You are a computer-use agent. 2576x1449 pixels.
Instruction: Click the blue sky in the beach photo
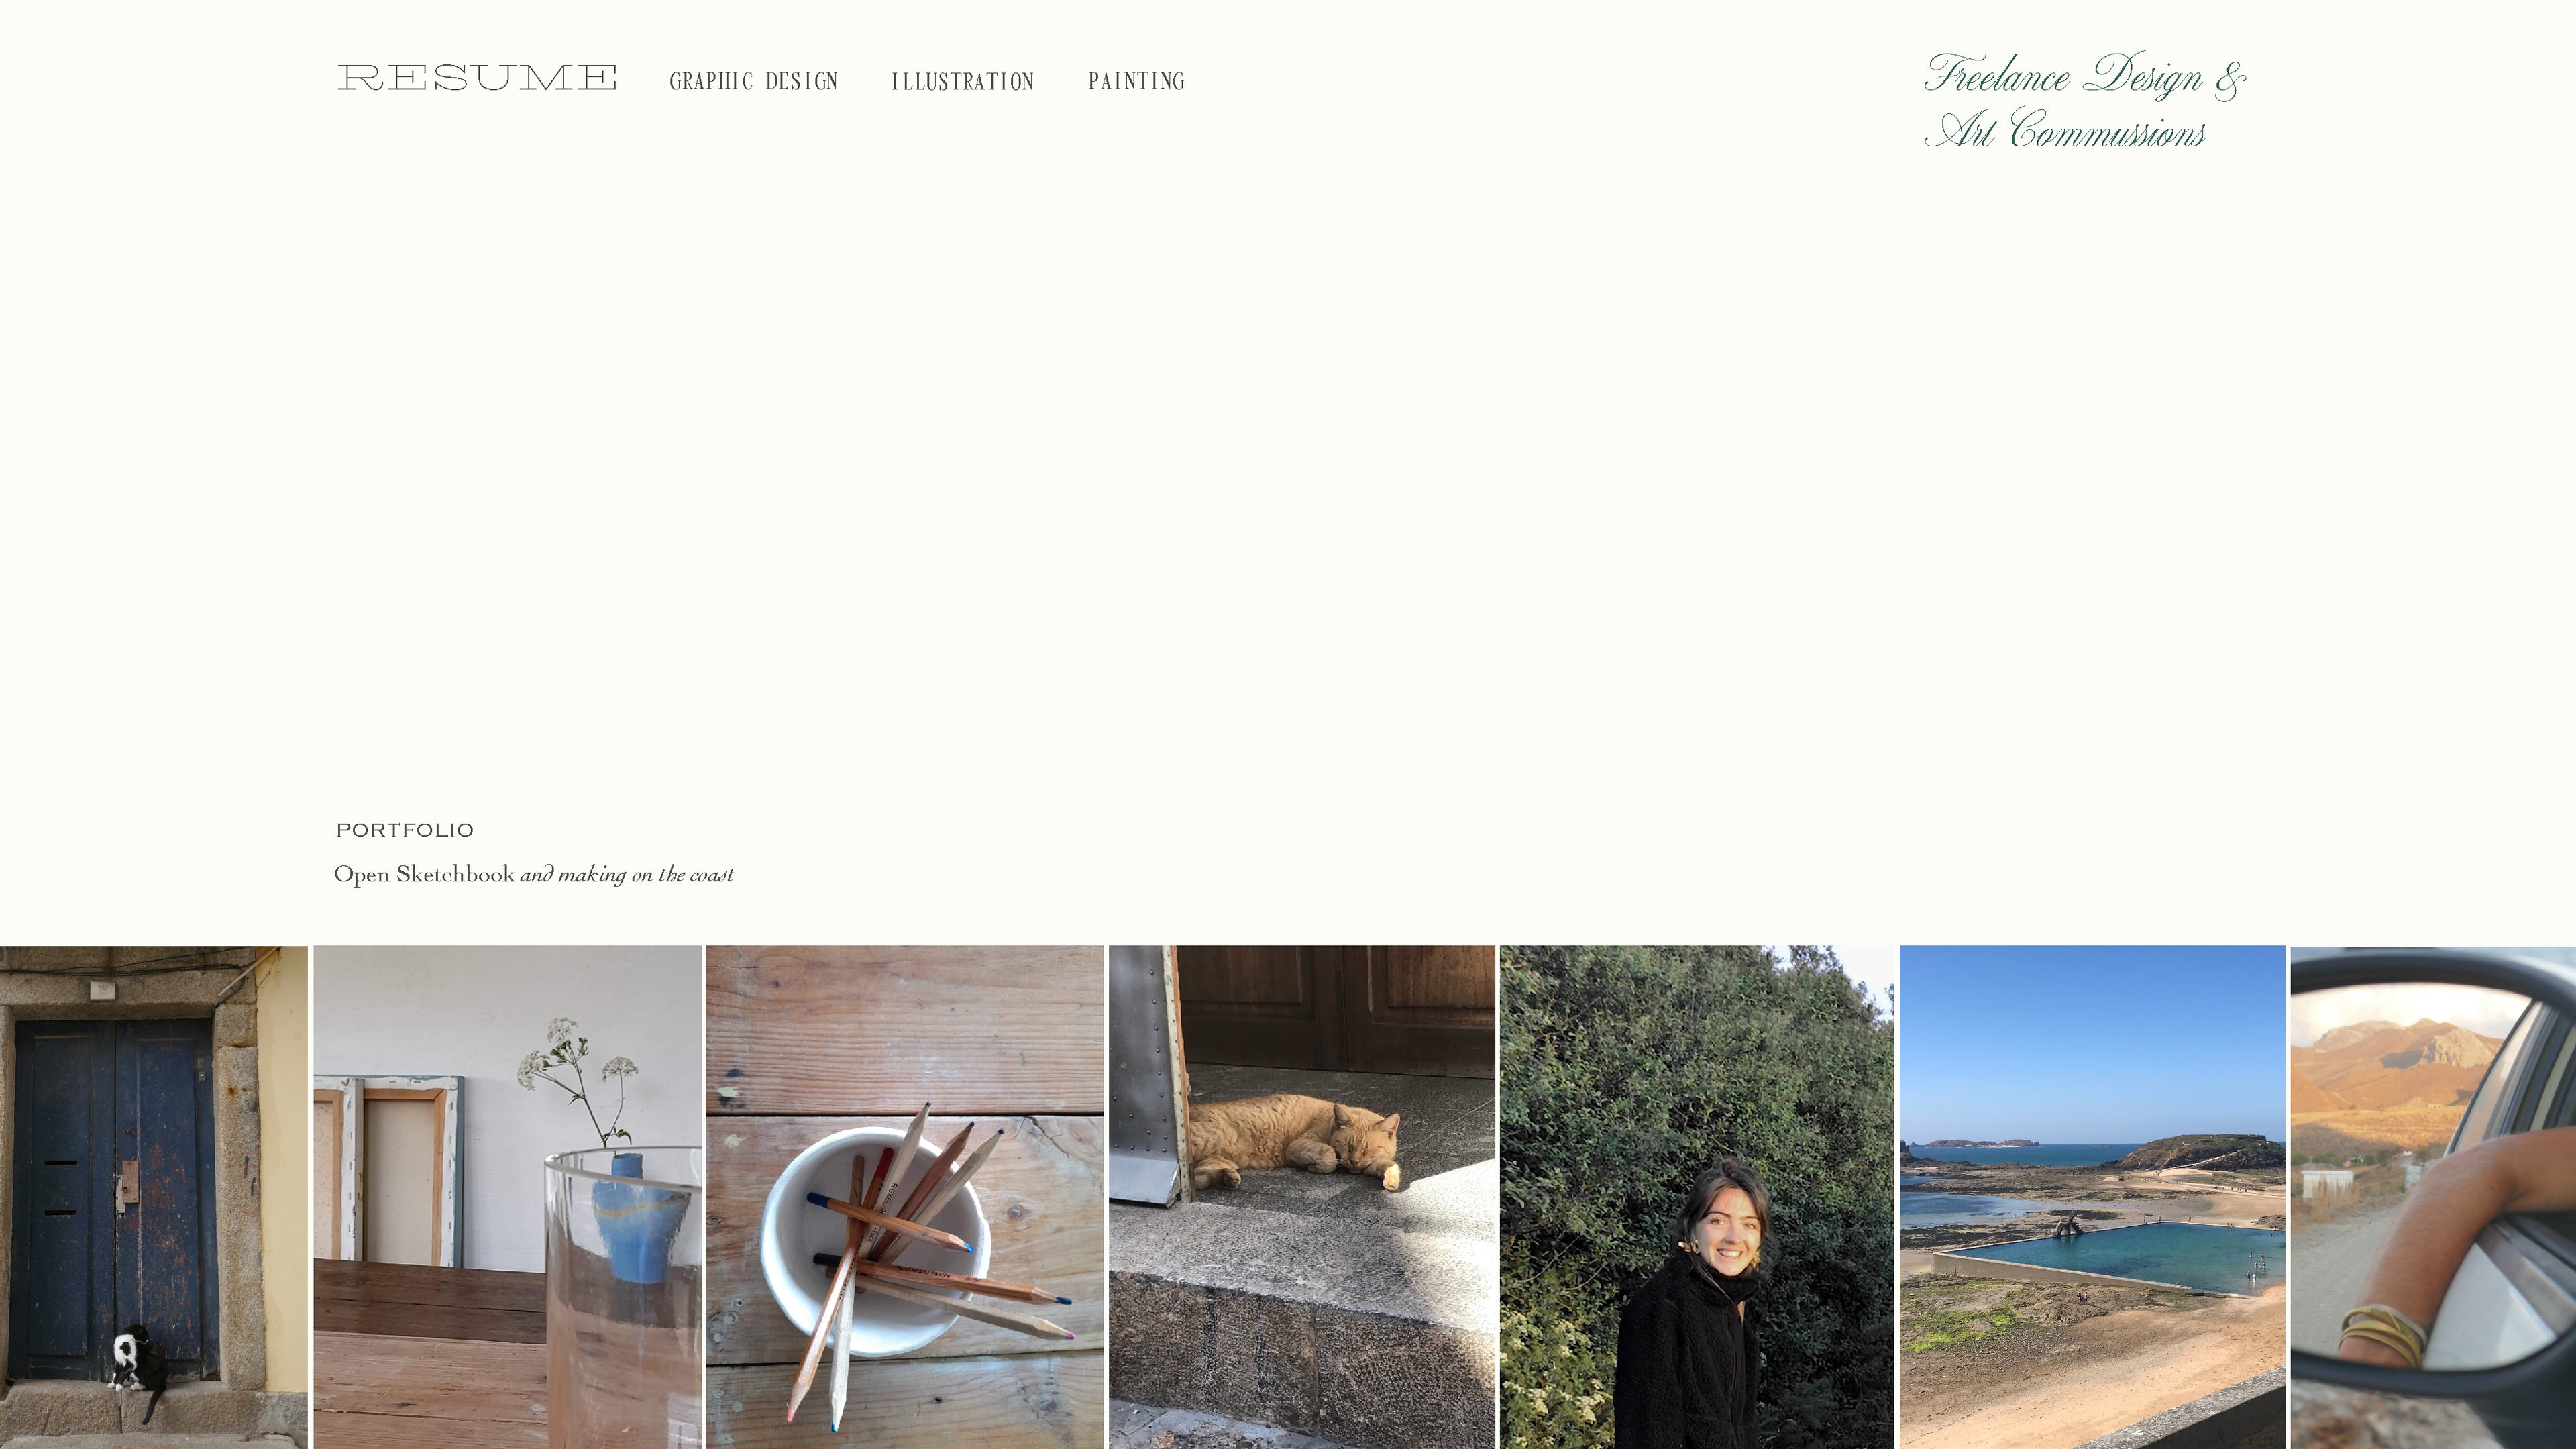(x=2092, y=1040)
